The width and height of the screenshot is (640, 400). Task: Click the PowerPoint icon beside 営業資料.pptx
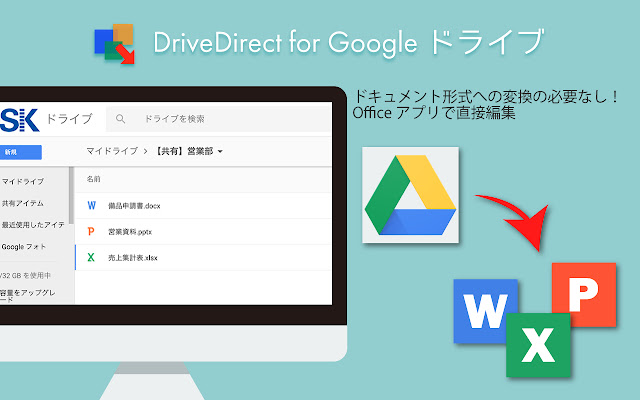(91, 231)
